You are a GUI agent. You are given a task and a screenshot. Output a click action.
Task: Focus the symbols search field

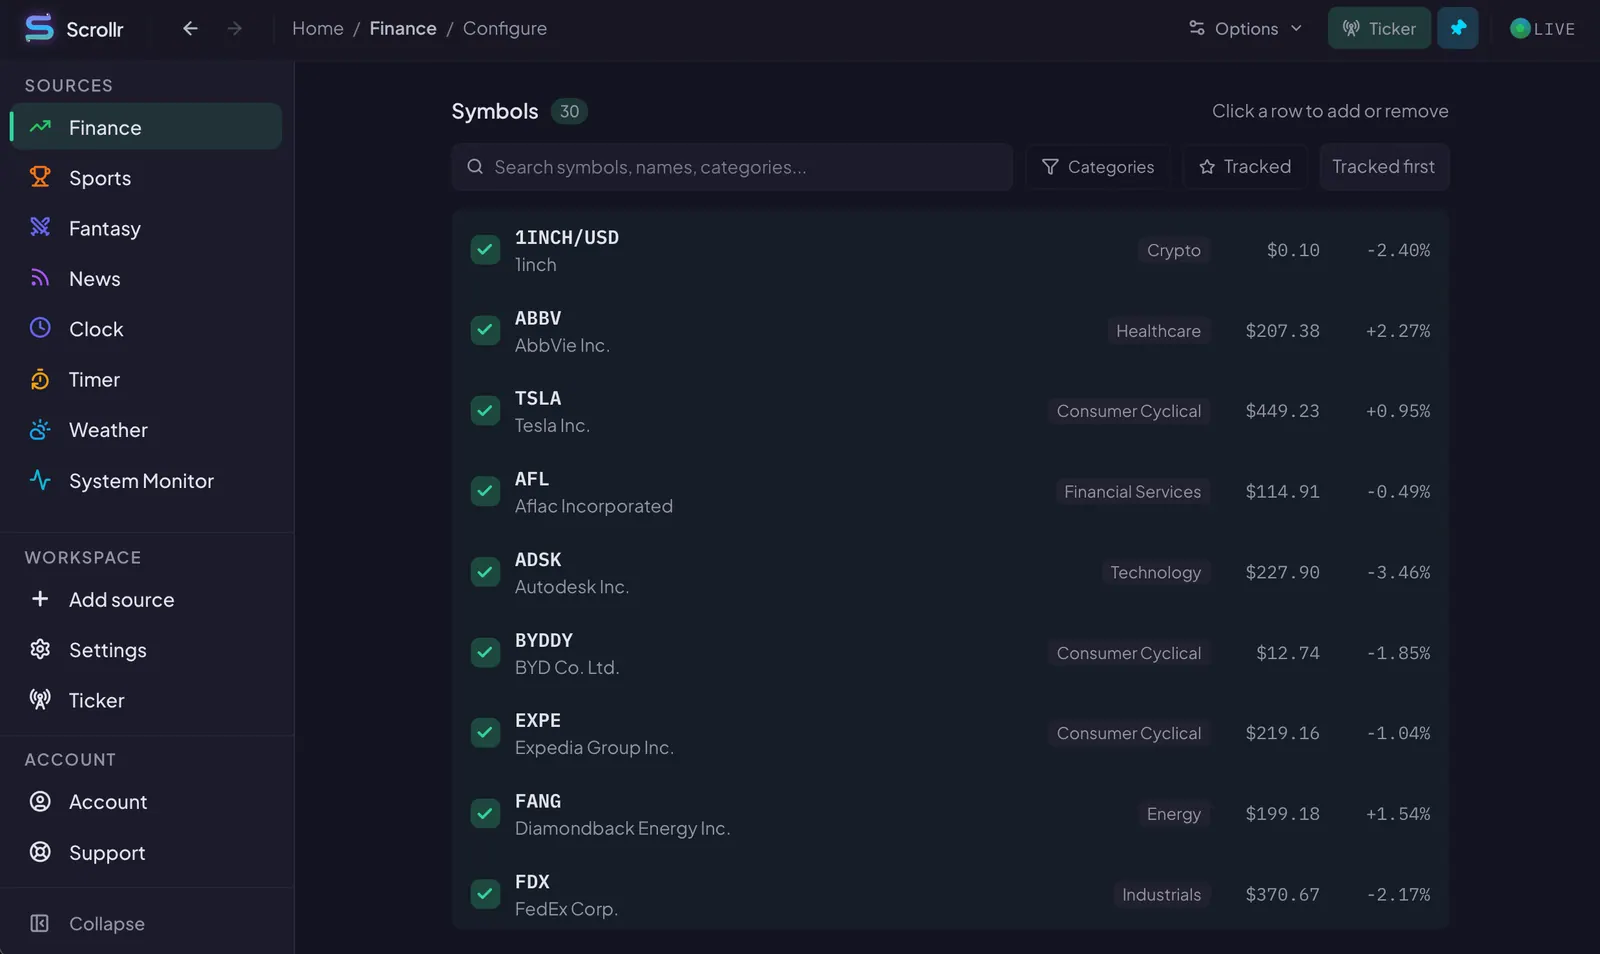click(x=732, y=167)
